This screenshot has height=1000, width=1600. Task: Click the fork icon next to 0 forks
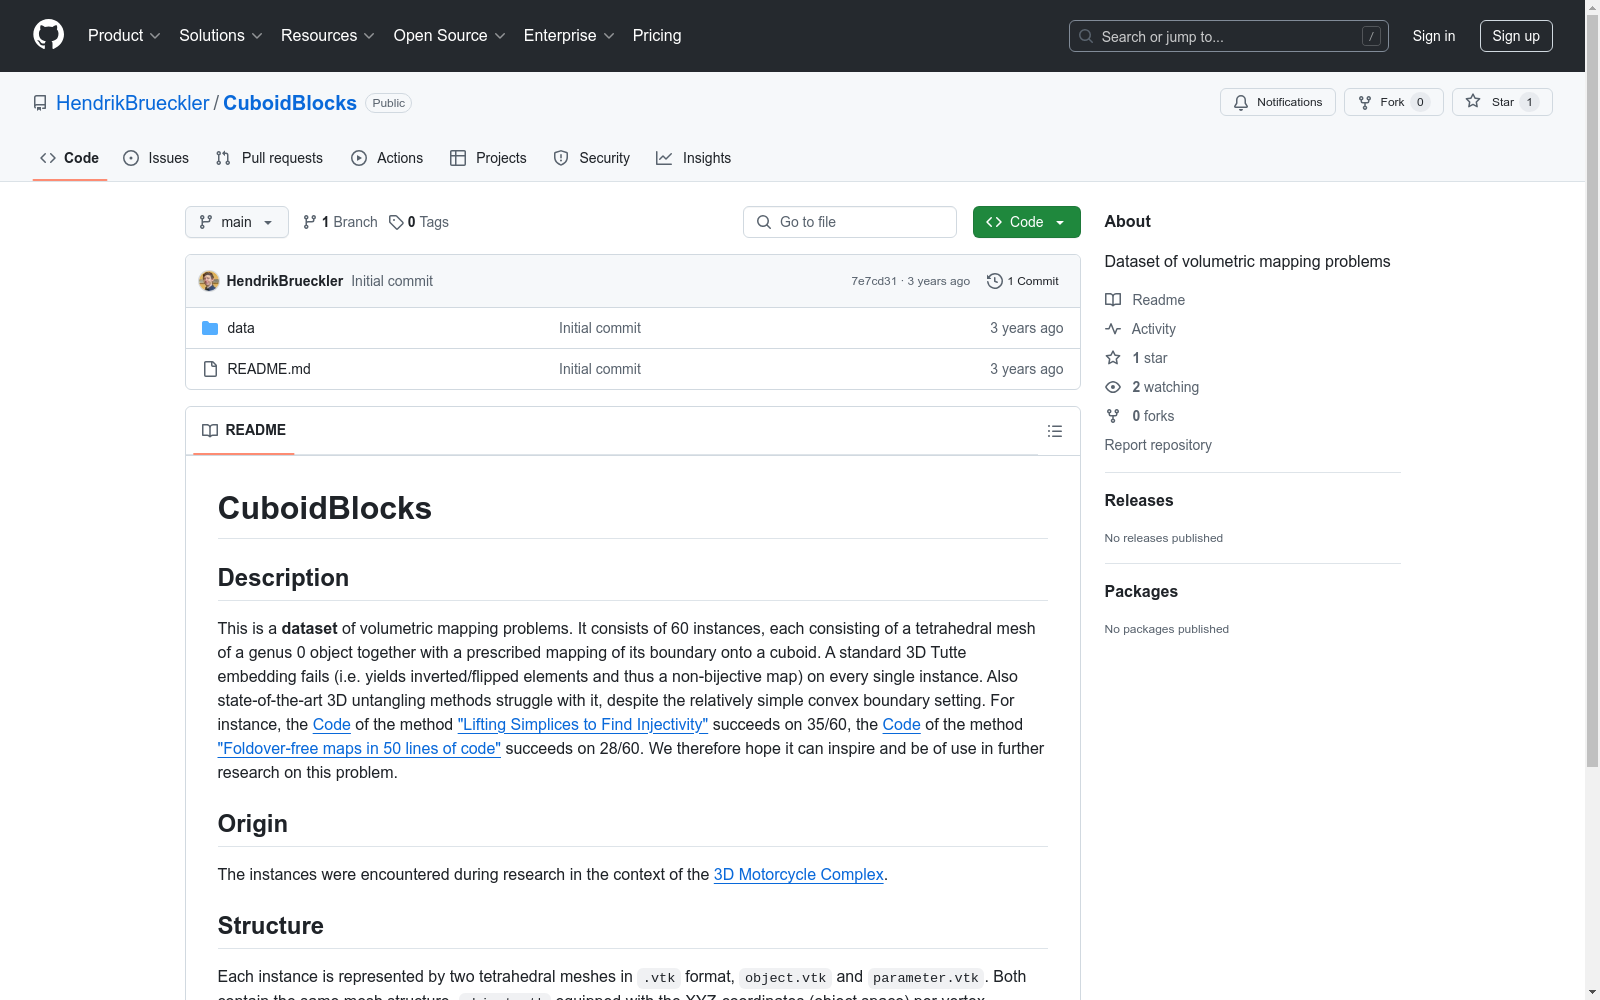1113,416
